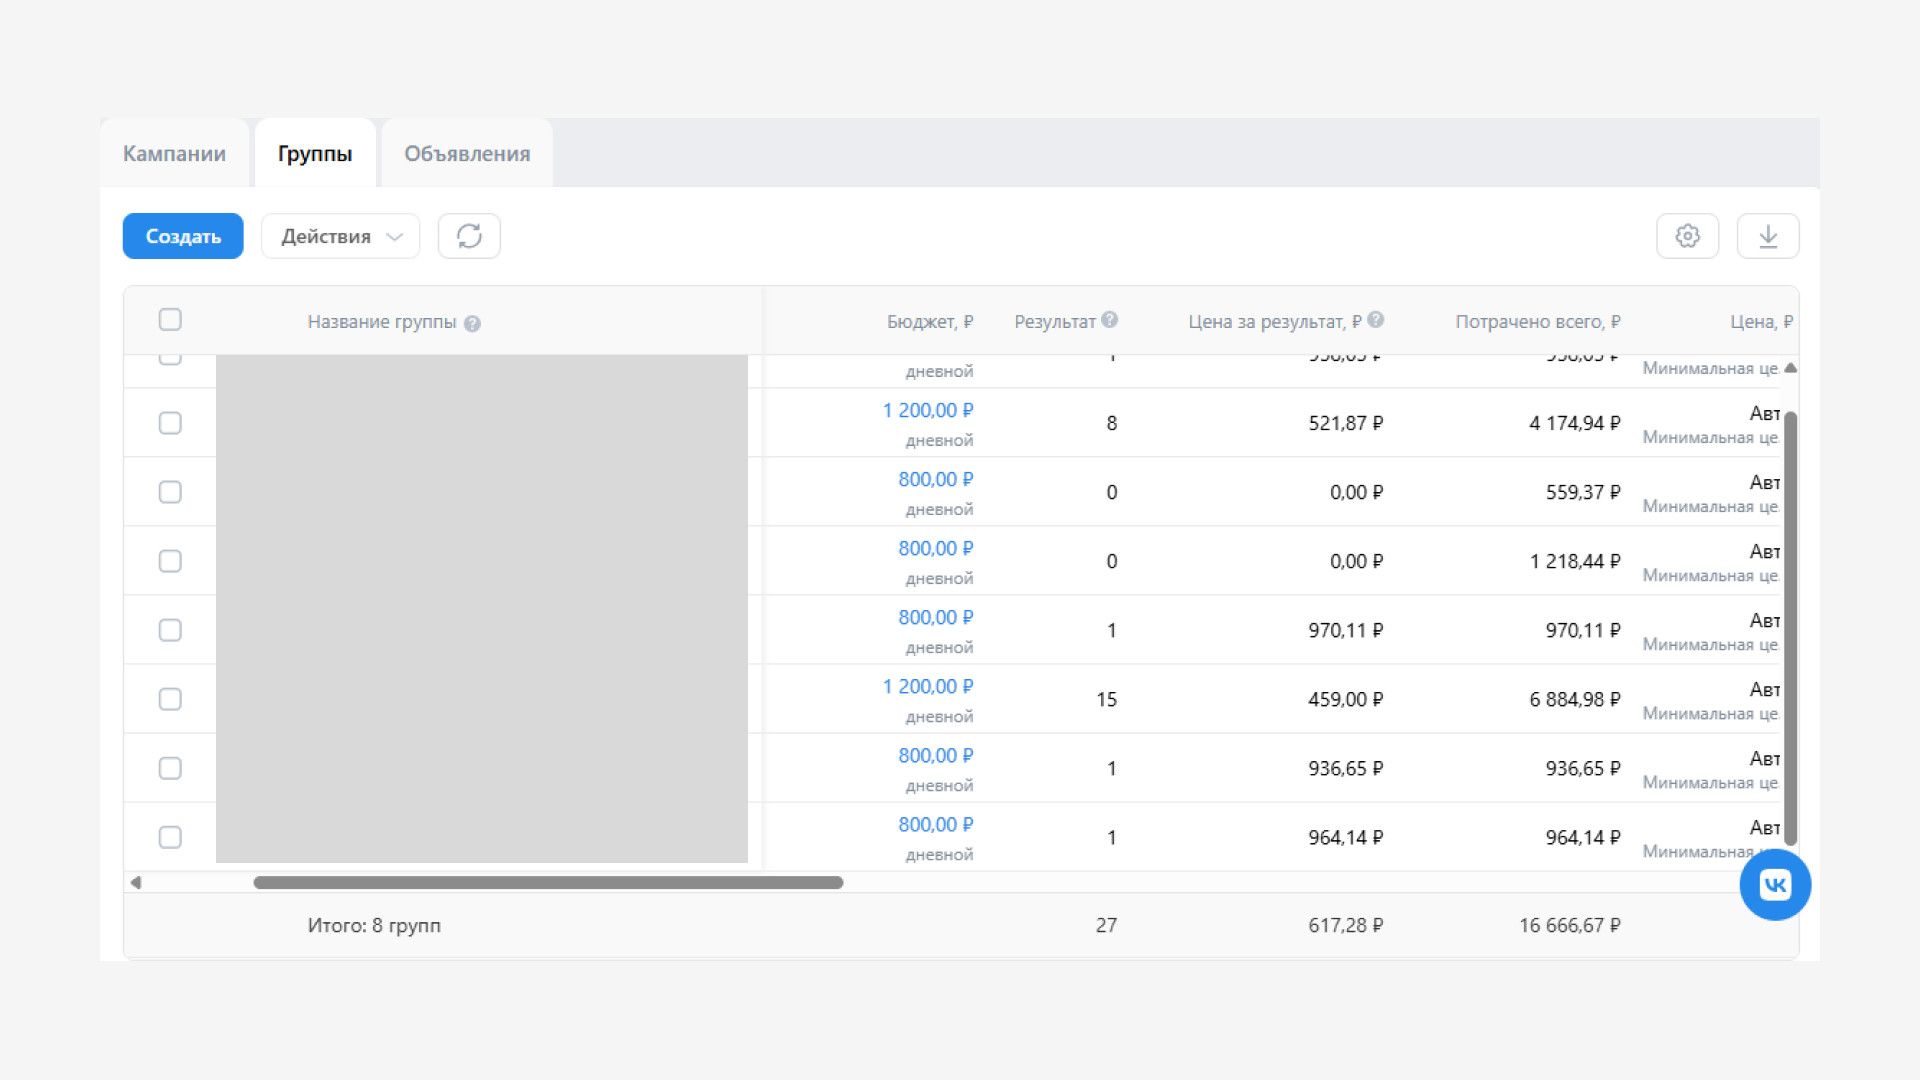
Task: Click the 1 200,00 ₽ budget with 15 results
Action: click(x=927, y=687)
